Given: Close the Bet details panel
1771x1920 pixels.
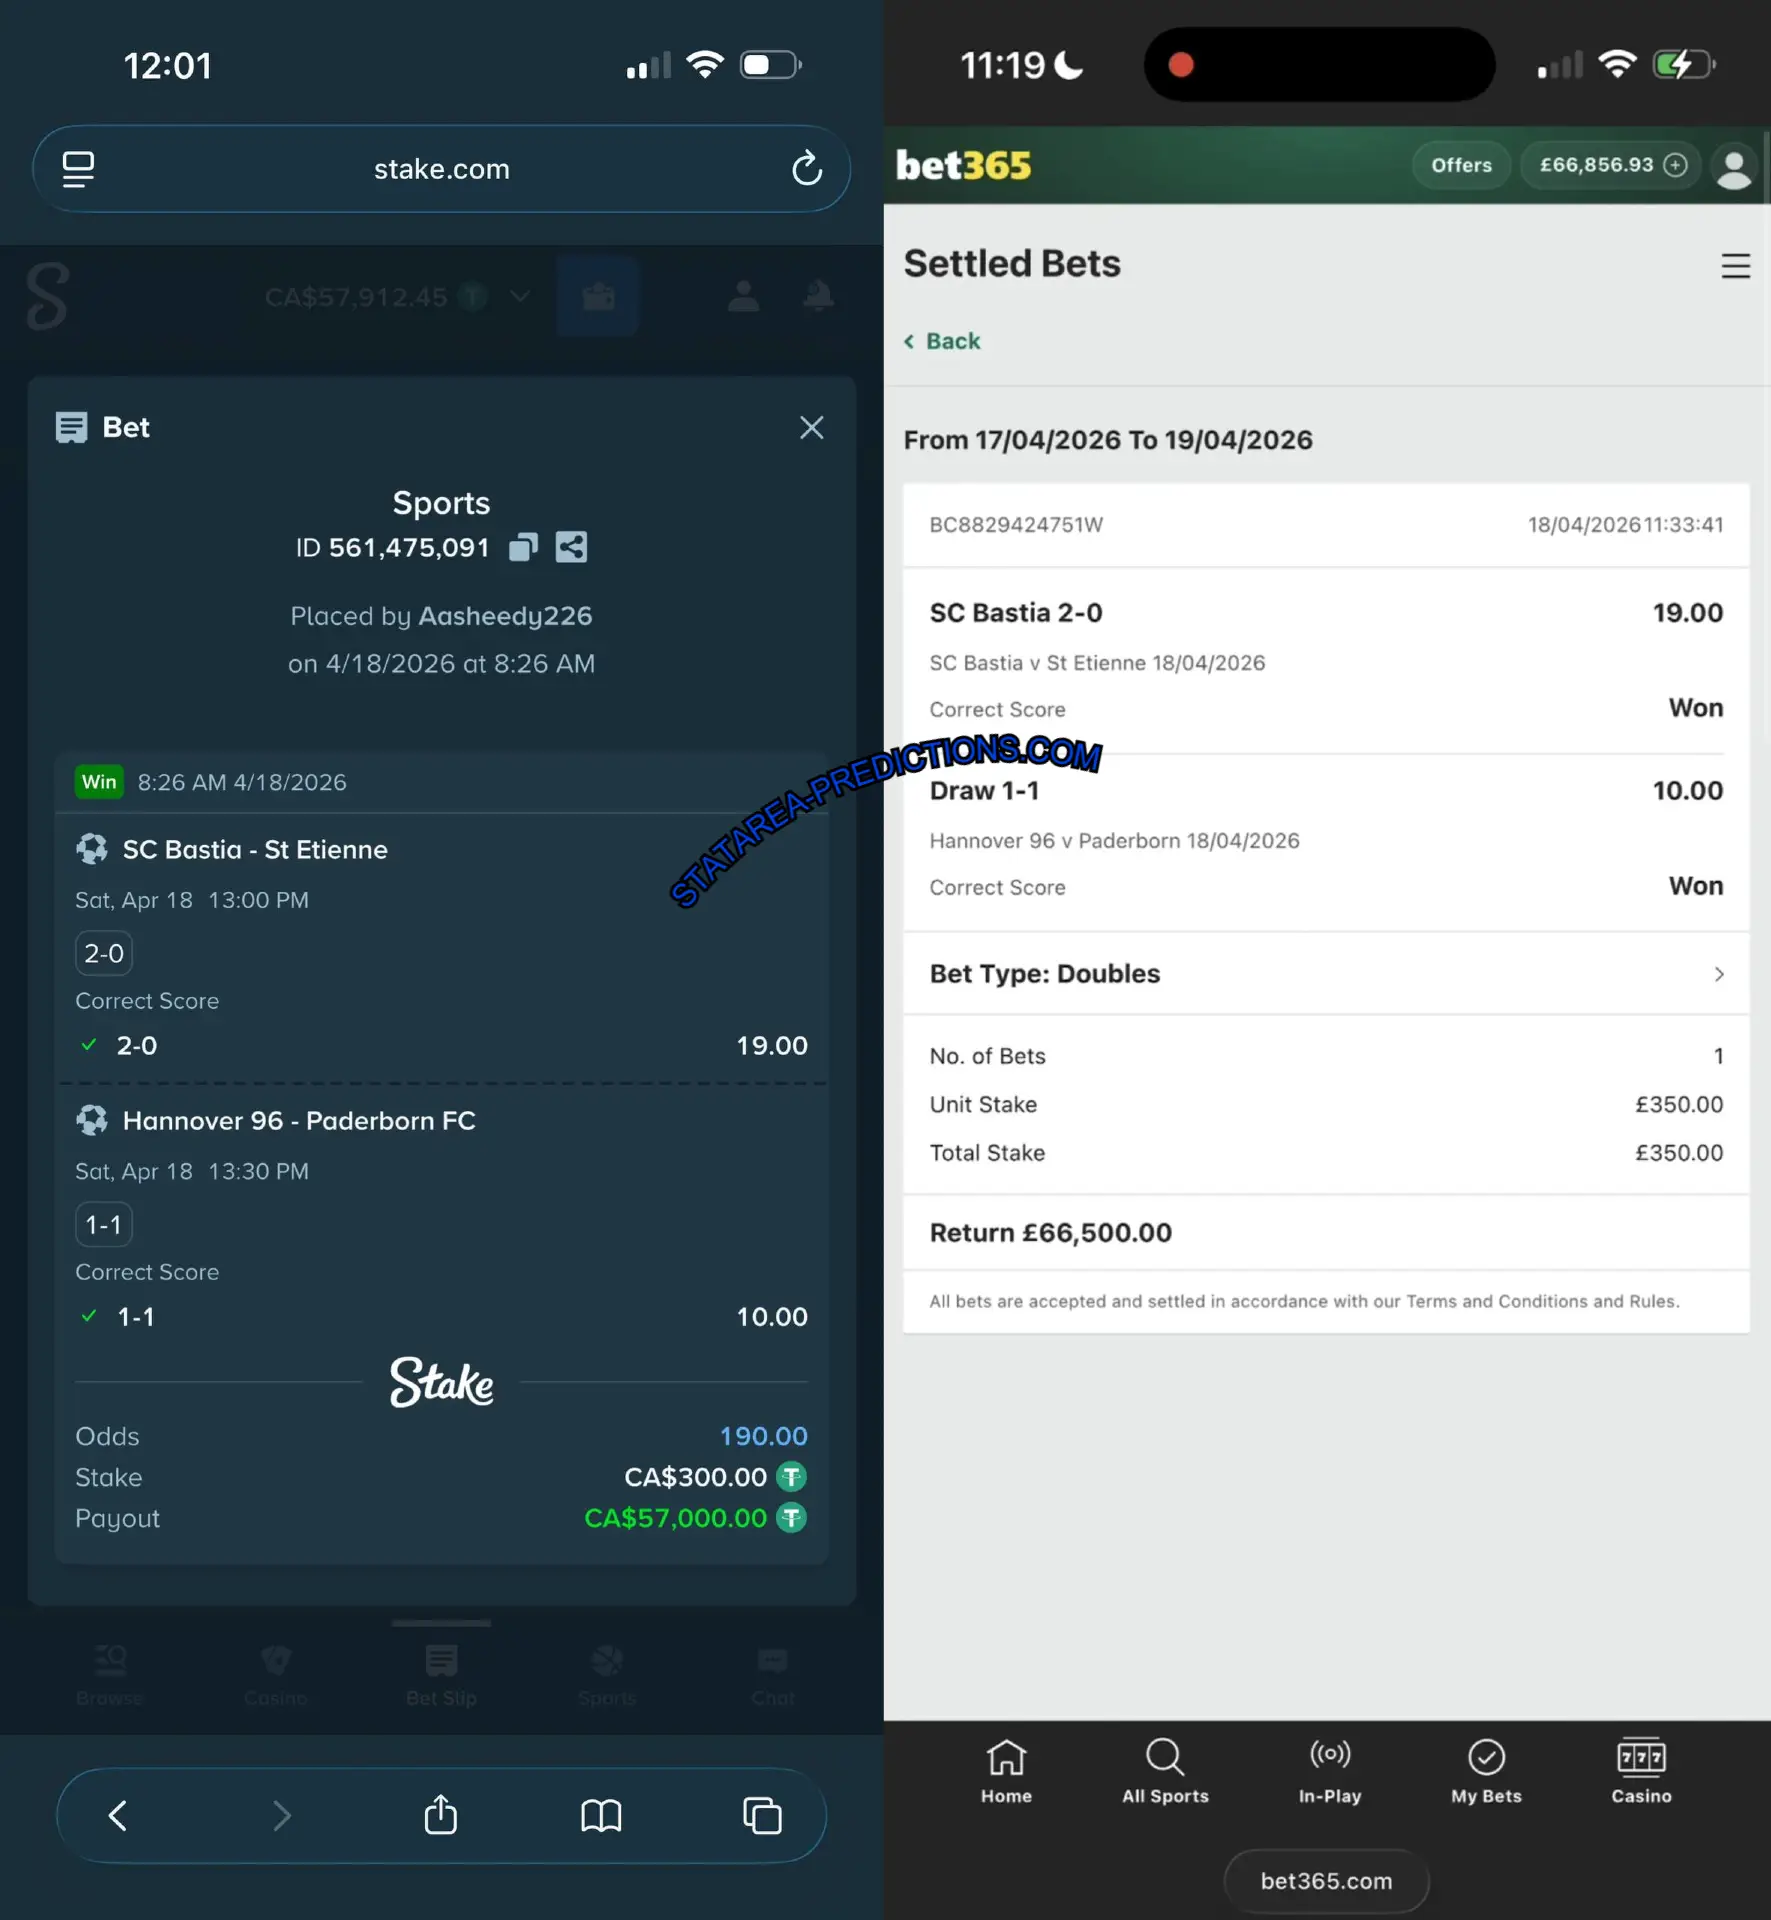Looking at the screenshot, I should [x=811, y=428].
